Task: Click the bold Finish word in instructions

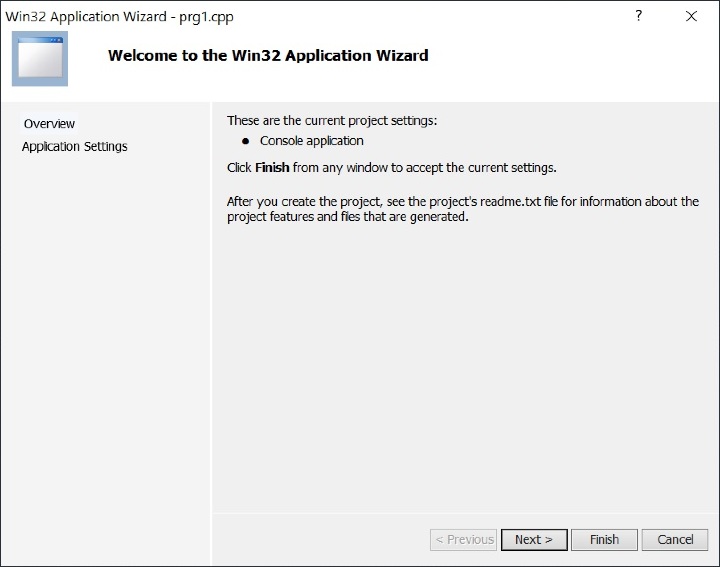Action: 272,167
